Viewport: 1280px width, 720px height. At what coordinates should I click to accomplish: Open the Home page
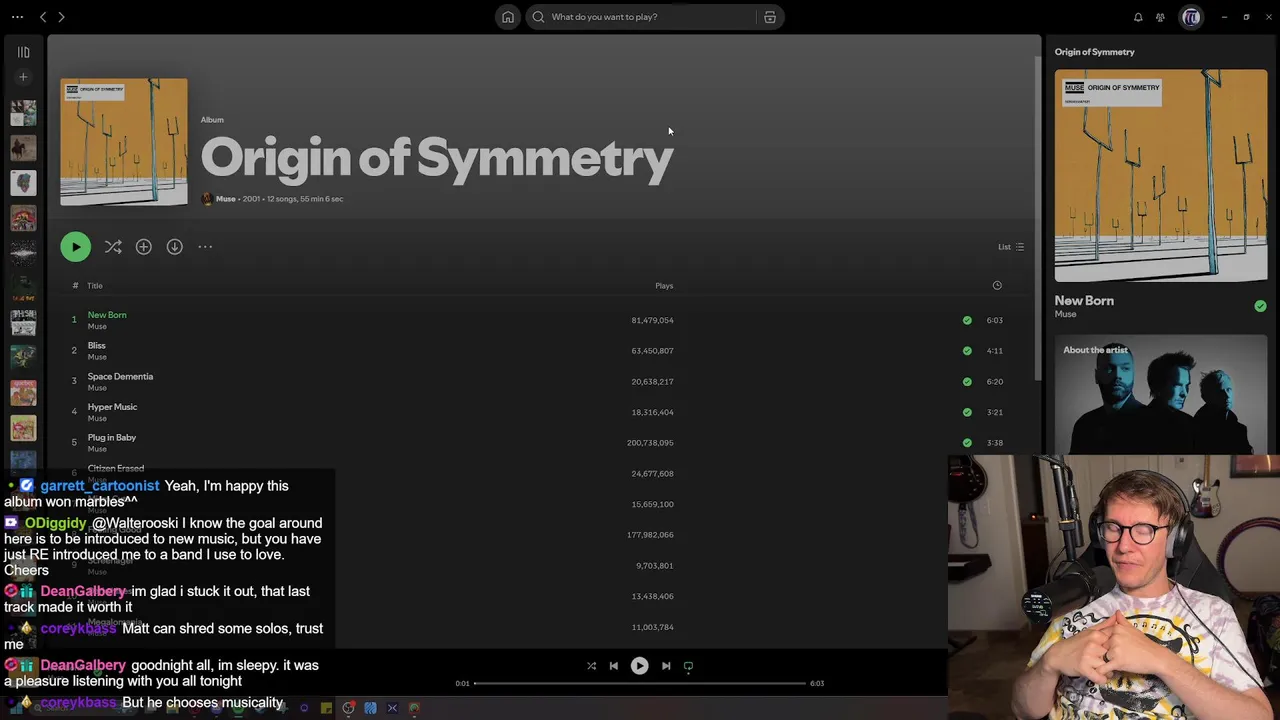pos(508,17)
